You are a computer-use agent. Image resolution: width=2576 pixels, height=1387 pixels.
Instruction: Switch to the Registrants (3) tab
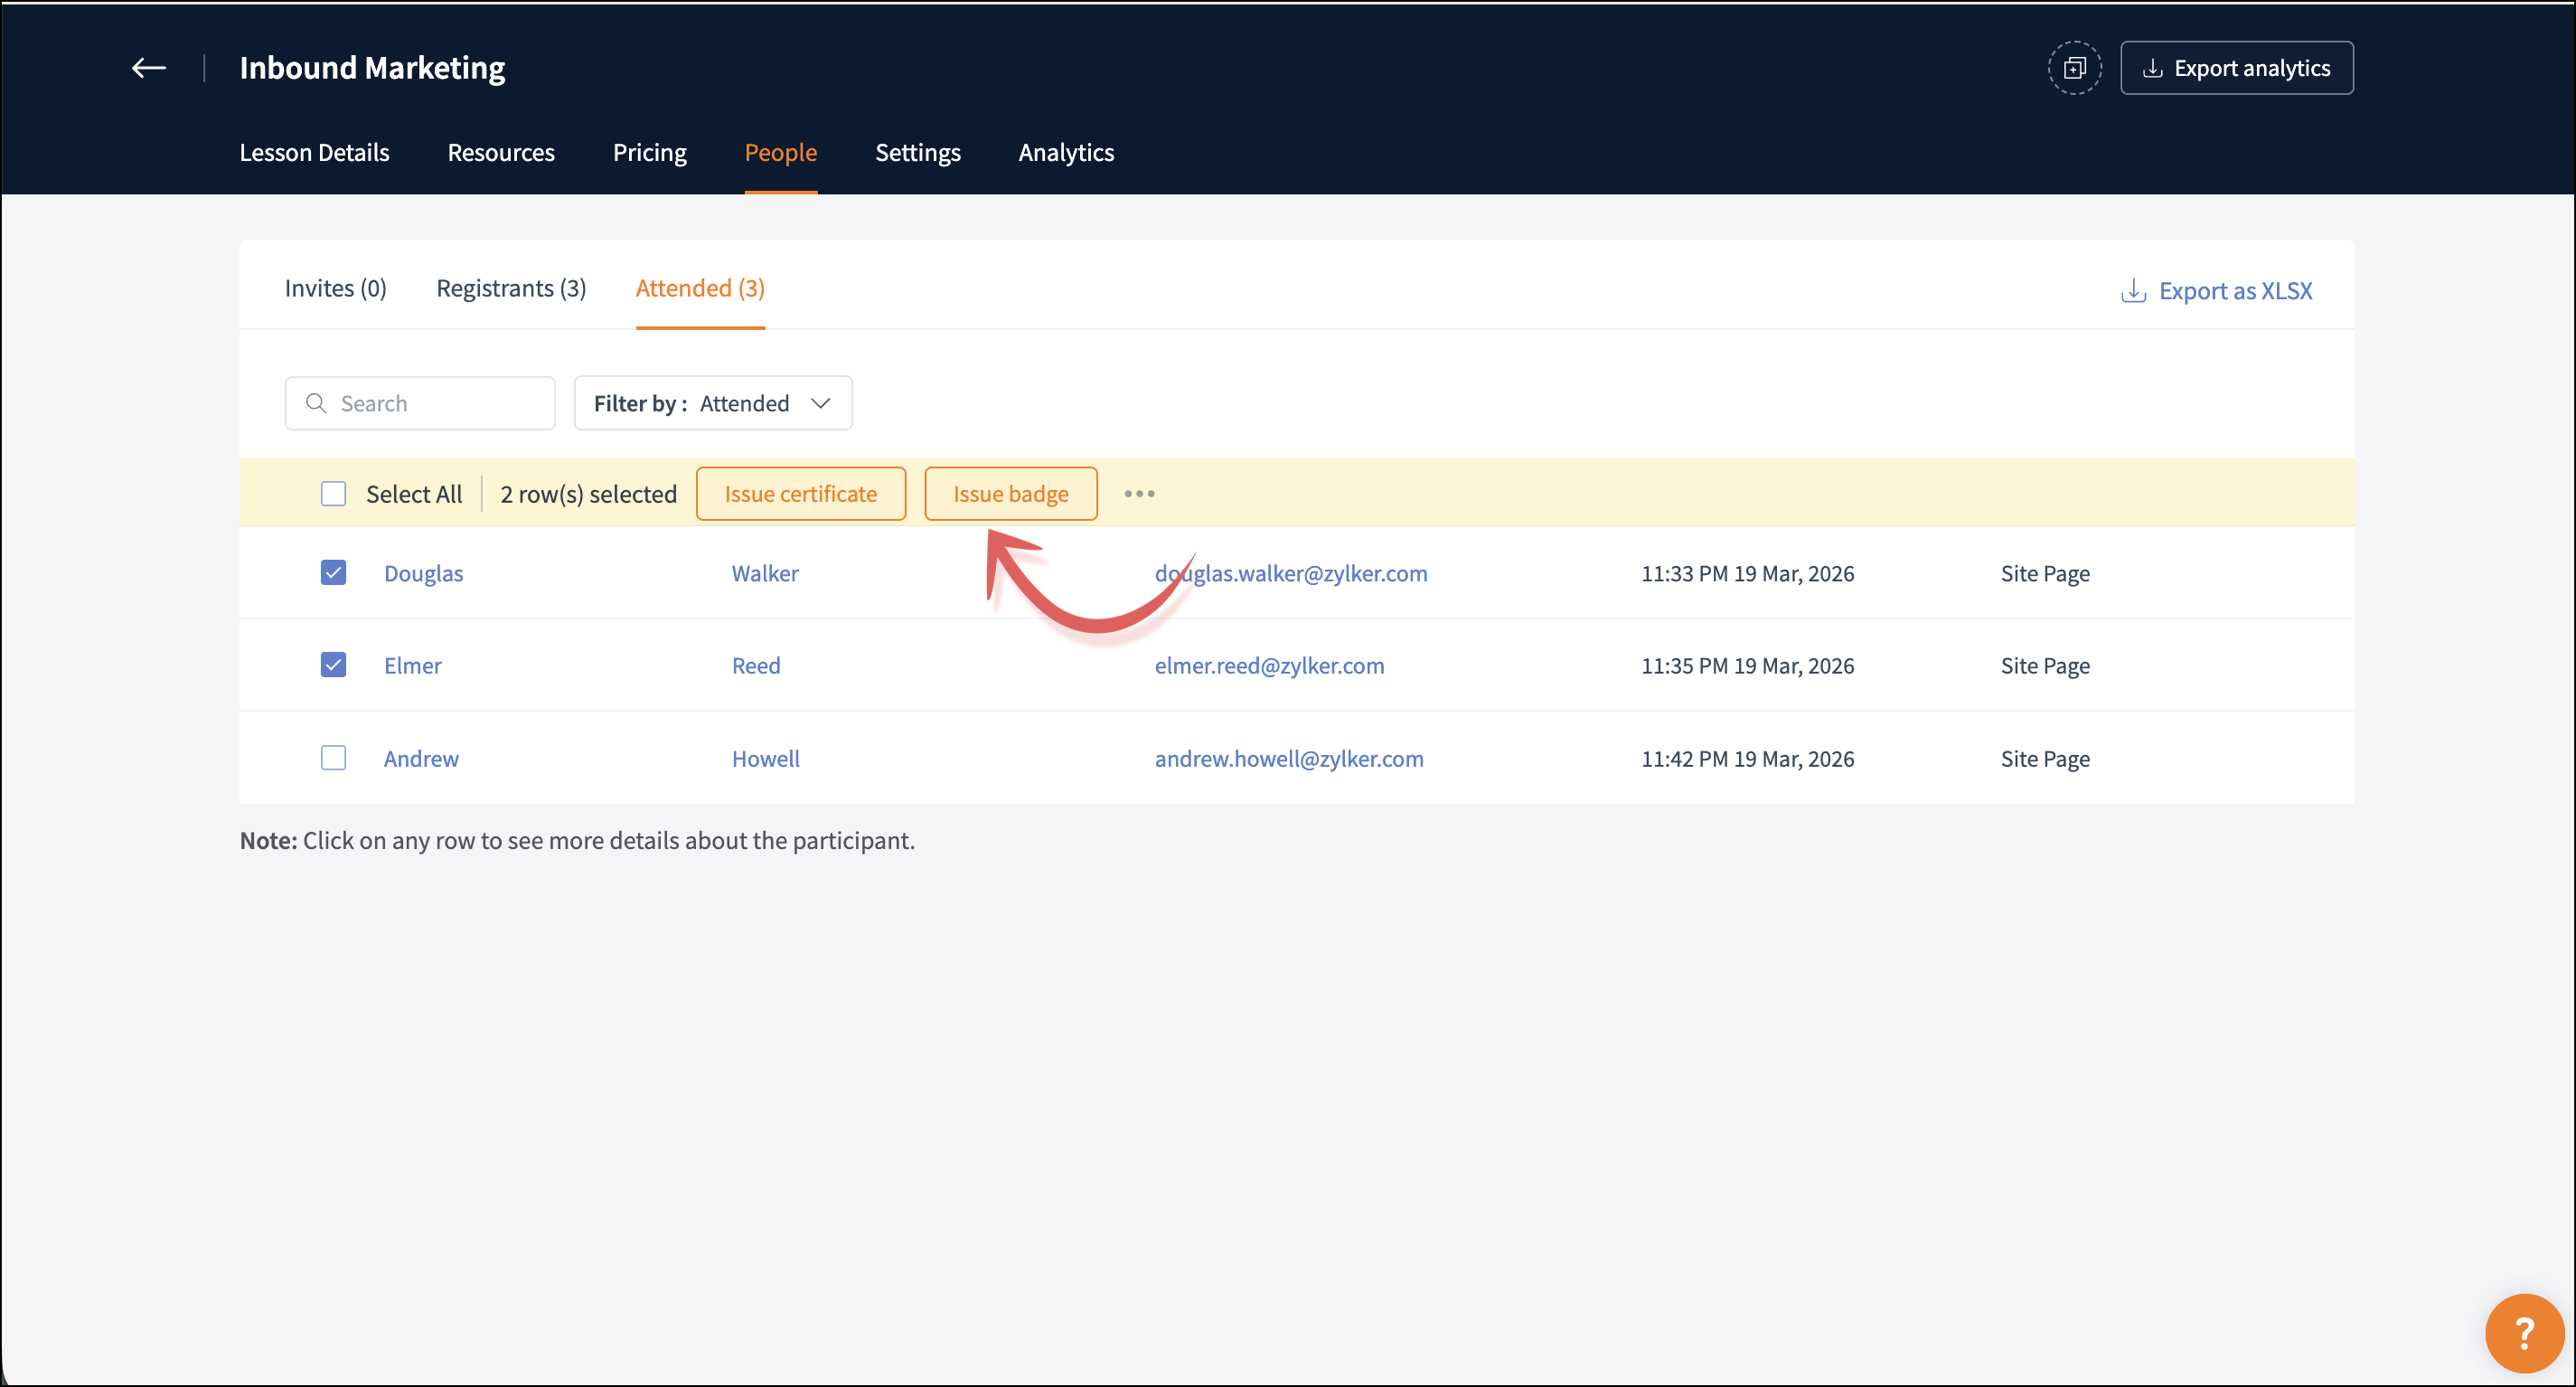point(511,288)
